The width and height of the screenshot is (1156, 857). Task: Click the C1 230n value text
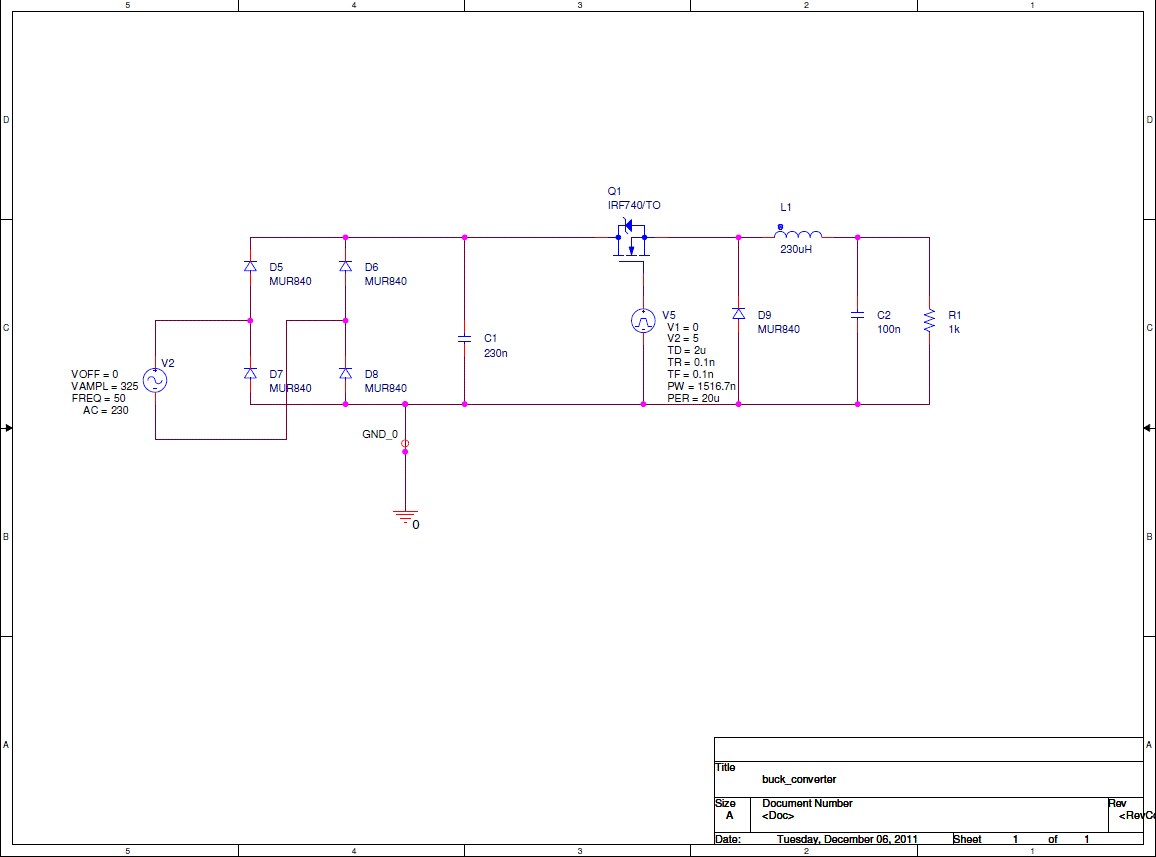pyautogui.click(x=495, y=353)
